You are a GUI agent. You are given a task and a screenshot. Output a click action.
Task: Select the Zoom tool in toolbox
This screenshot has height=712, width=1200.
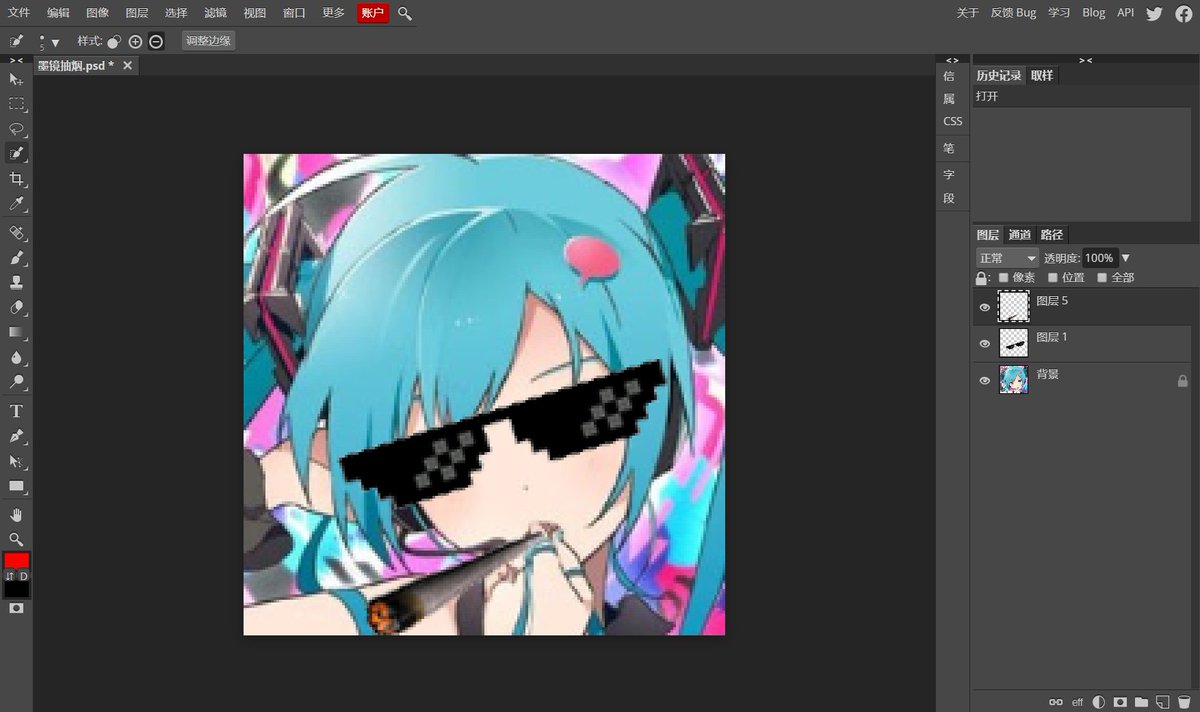click(x=16, y=539)
